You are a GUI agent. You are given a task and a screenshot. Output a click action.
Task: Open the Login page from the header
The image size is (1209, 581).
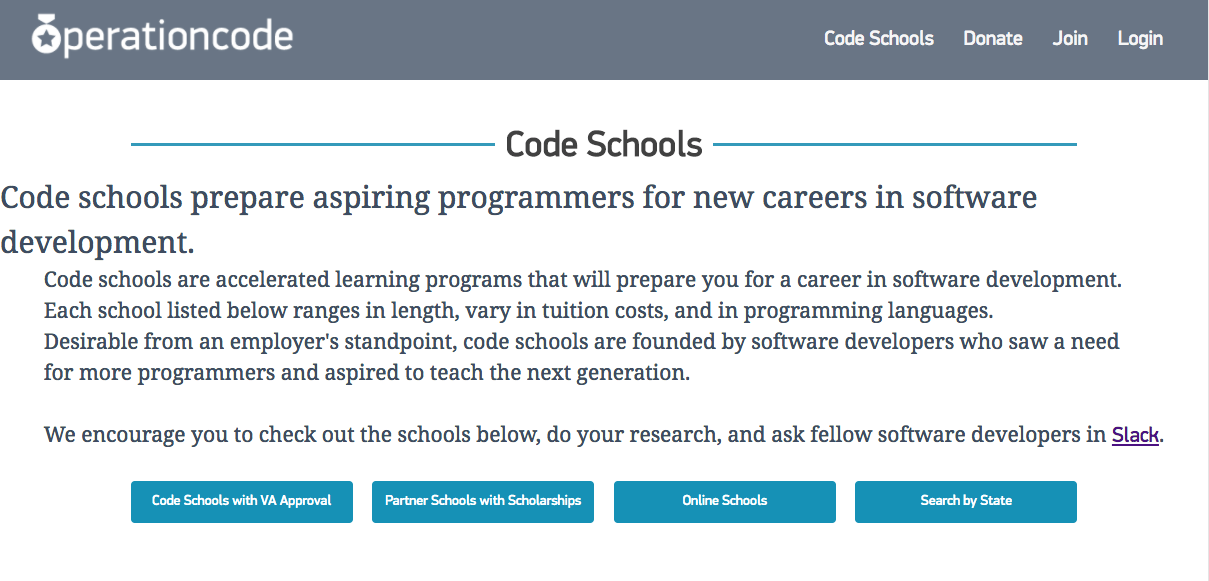[x=1140, y=39]
